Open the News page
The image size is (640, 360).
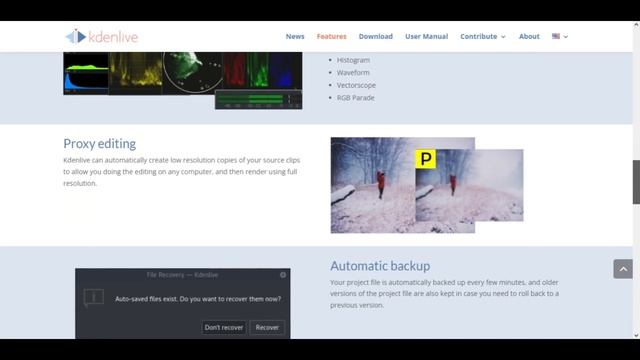click(x=295, y=36)
